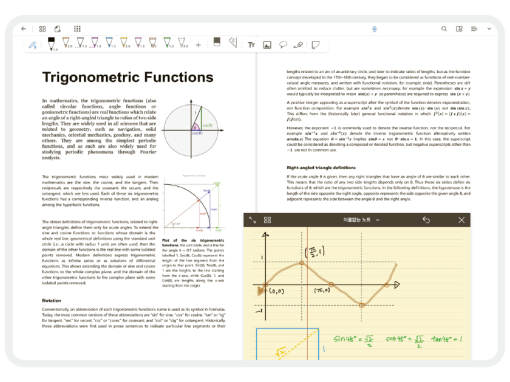Expand the popup note title dropdown
Screen dimensions: 510x382
[378, 220]
